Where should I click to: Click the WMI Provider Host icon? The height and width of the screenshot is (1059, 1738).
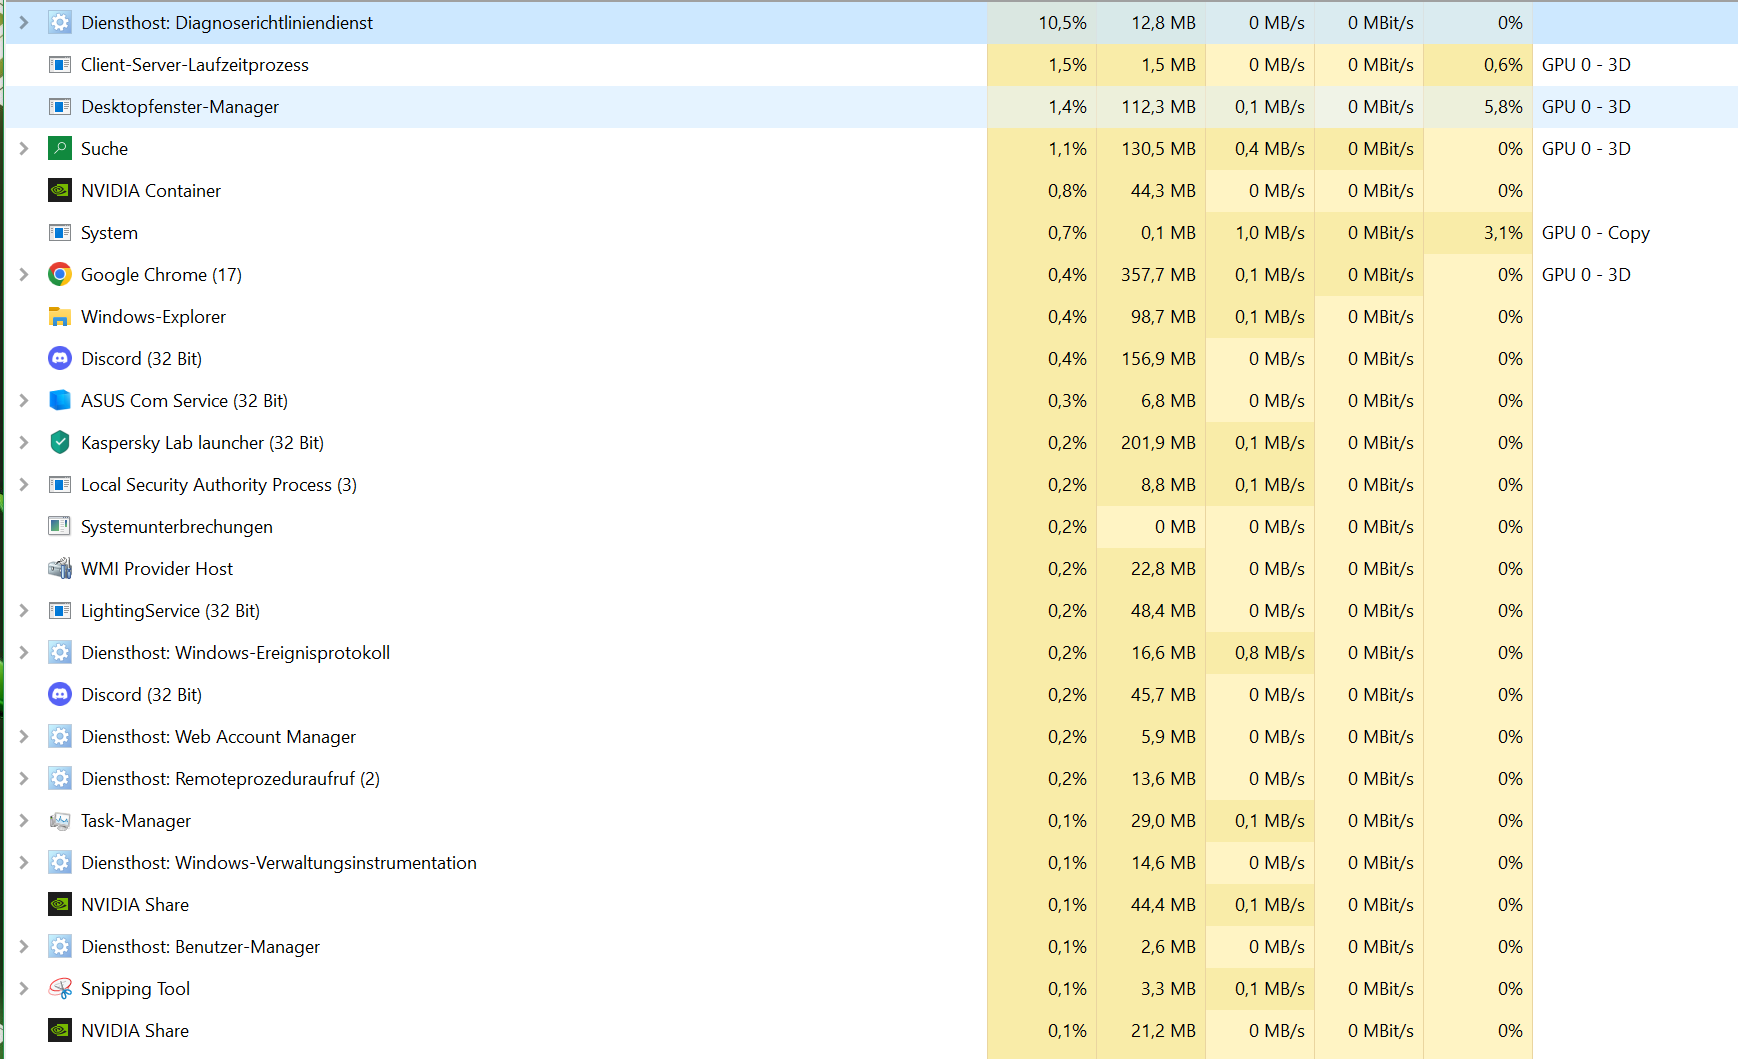60,568
